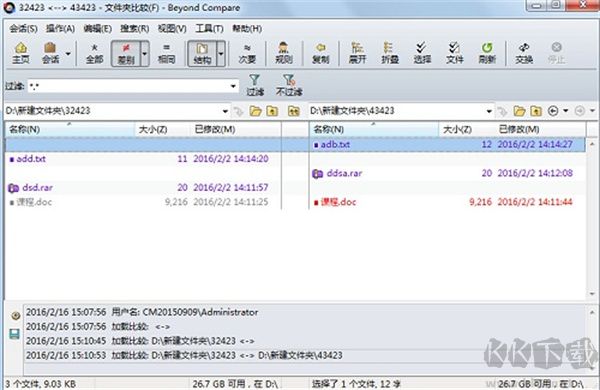The width and height of the screenshot is (600, 390).
Task: Click the file pane scrollbar down arrow
Action: tap(592, 294)
